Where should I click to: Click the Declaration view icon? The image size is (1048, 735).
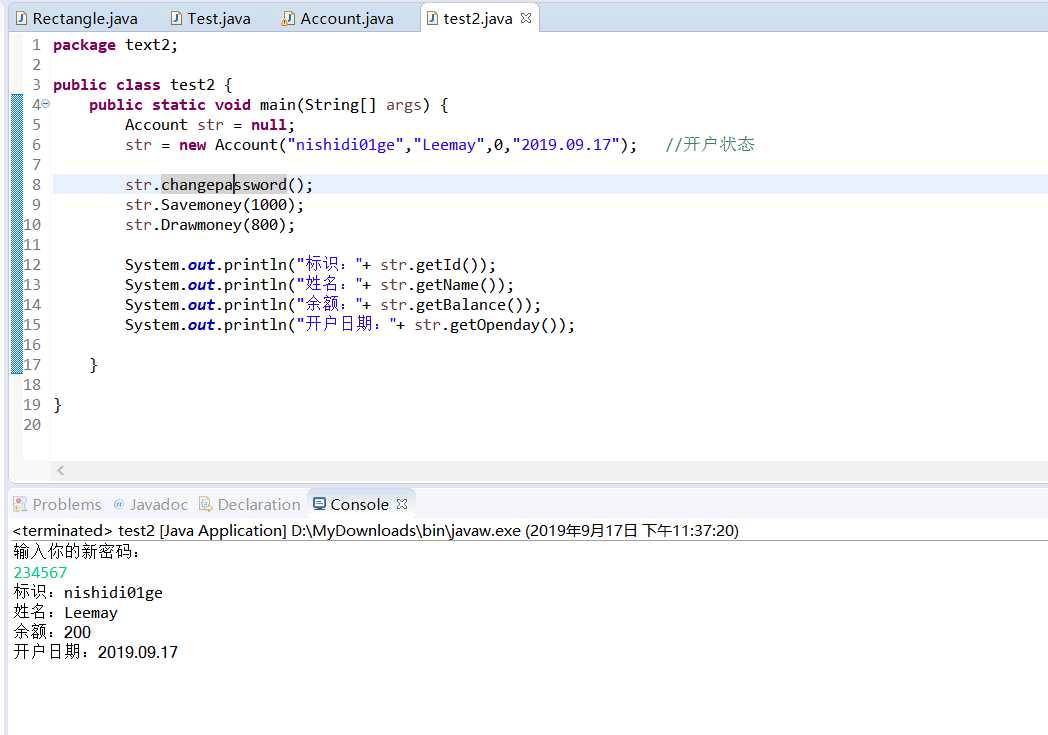tap(205, 504)
